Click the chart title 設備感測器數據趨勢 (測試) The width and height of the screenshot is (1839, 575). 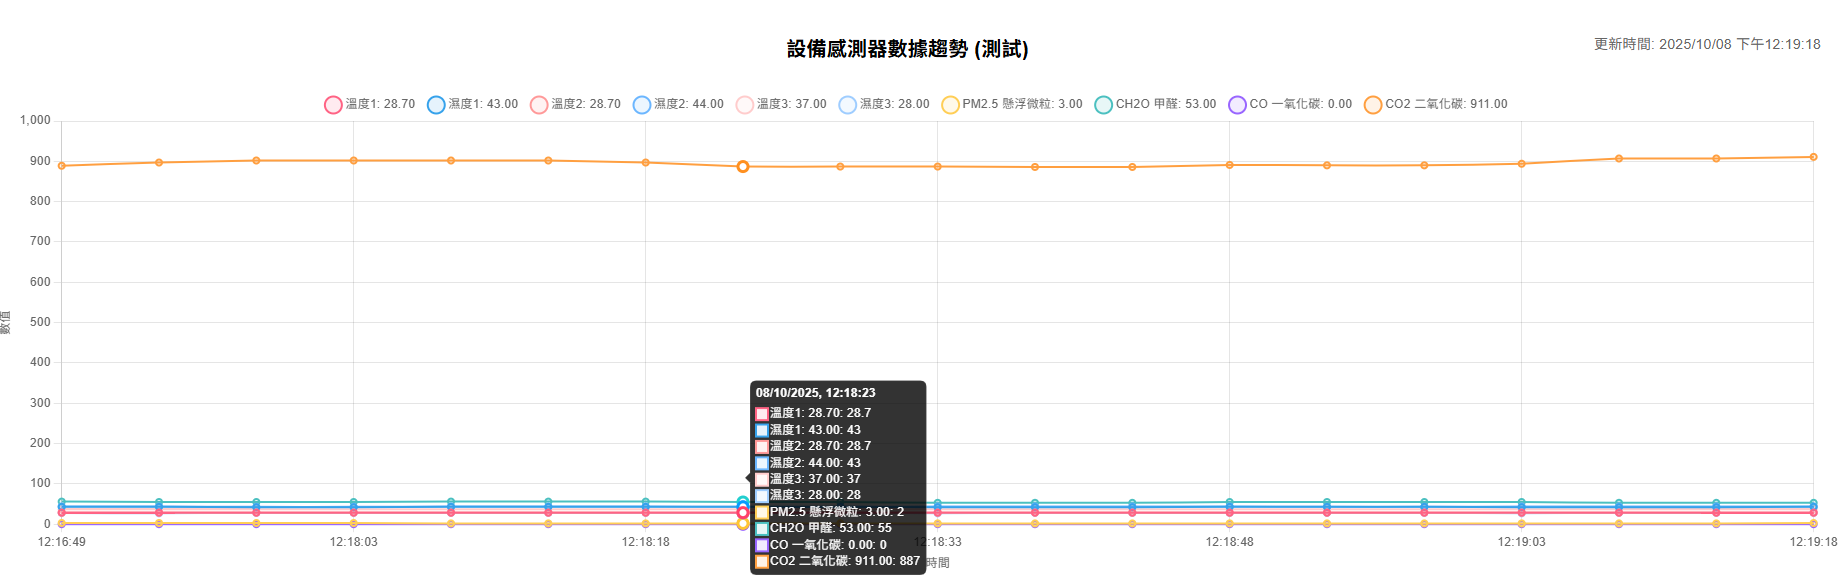tap(907, 49)
